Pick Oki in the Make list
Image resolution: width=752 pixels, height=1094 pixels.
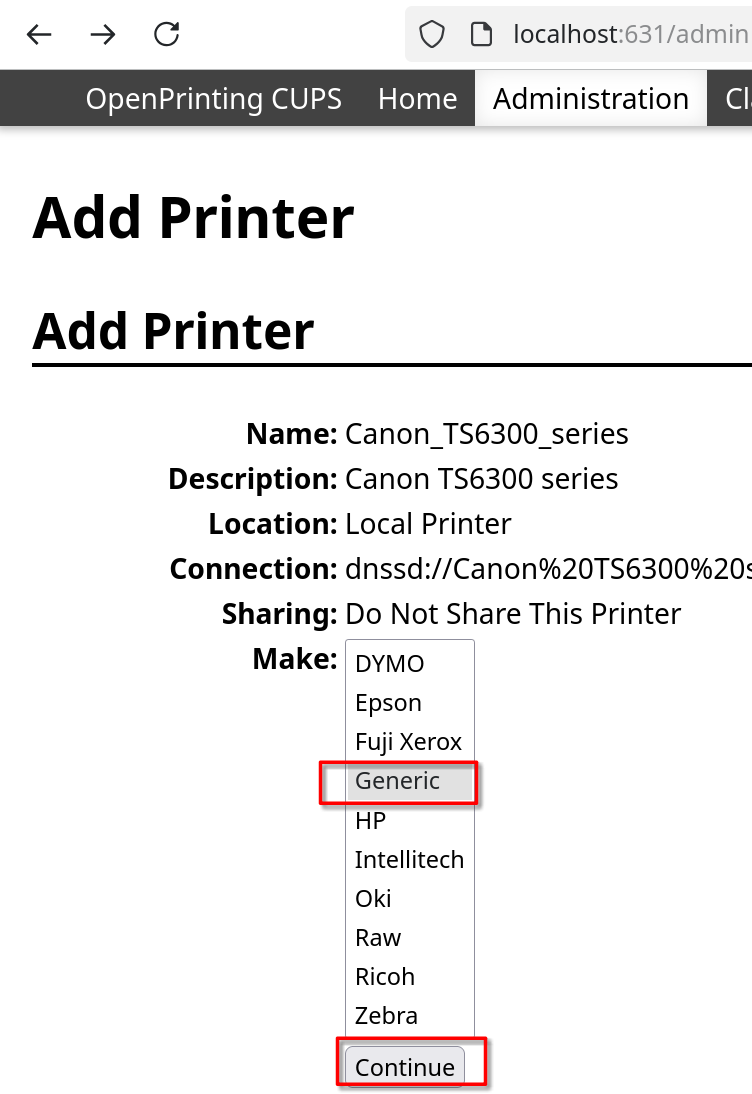coord(373,898)
